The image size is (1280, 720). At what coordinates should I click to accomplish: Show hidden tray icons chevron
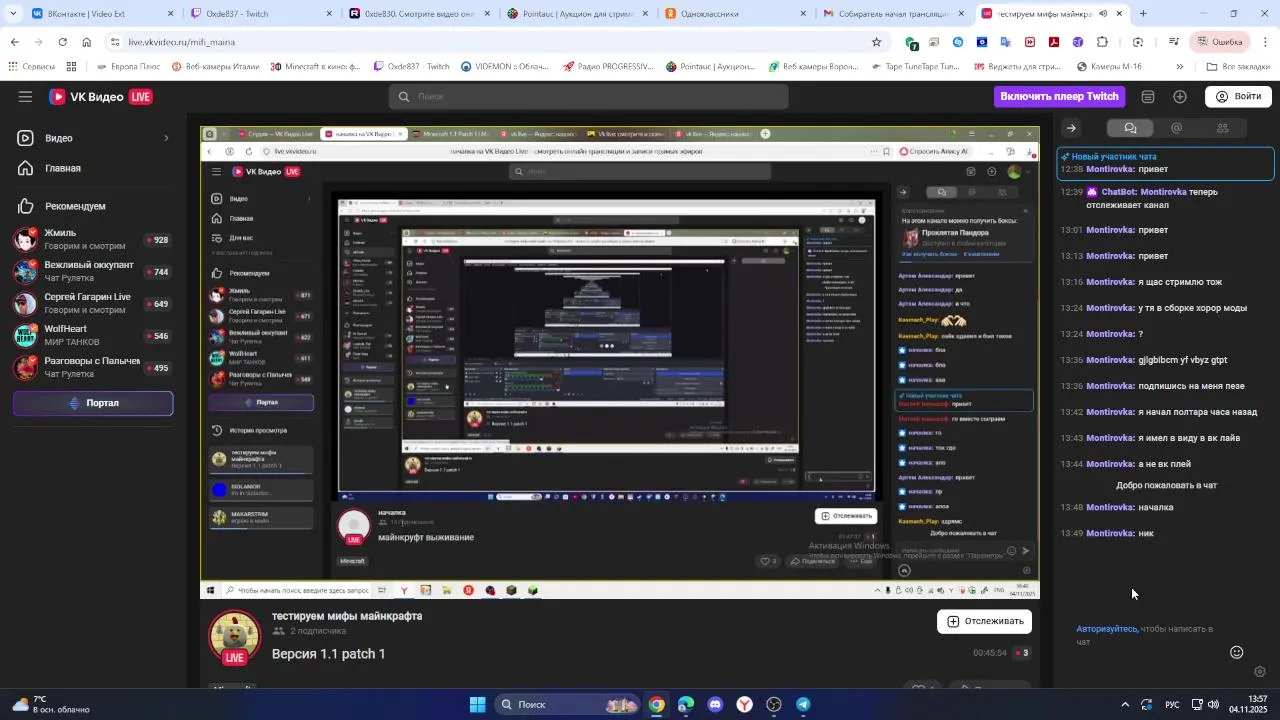click(x=1124, y=704)
